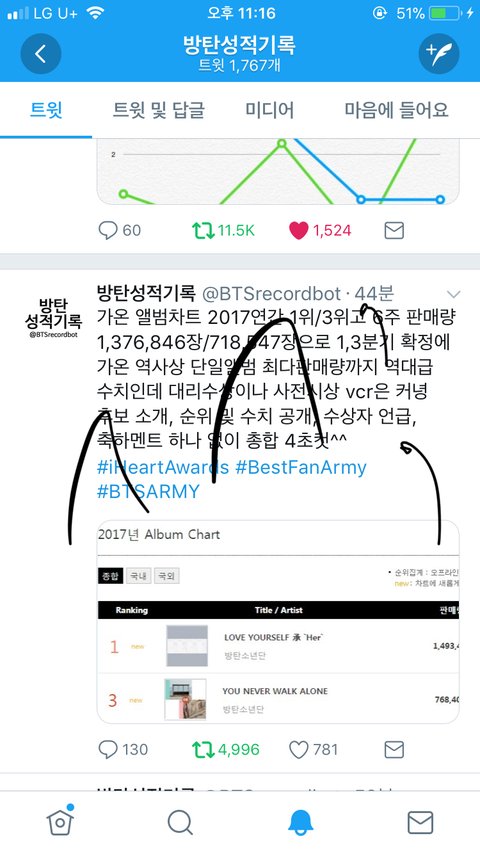This screenshot has width=480, height=854.
Task: Switch to the 미디어 tab
Action: [270, 110]
